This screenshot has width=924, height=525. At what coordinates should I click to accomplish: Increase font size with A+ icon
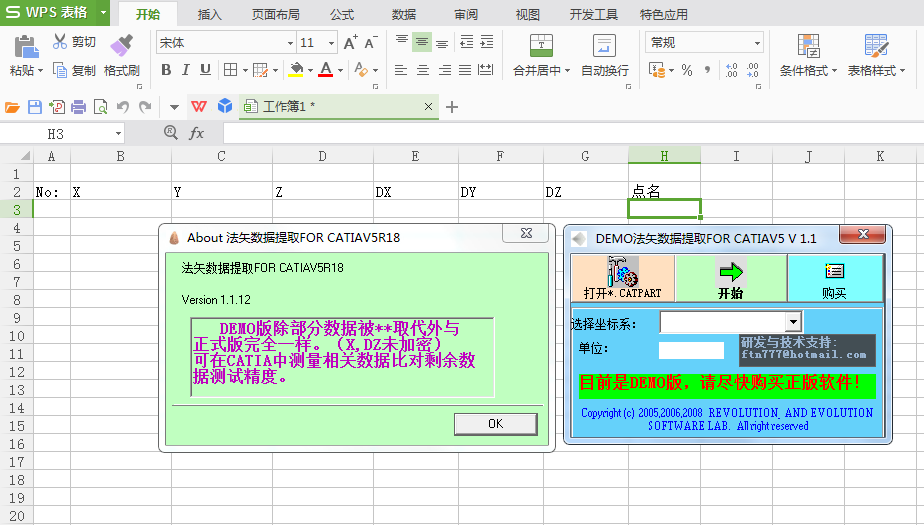tap(350, 42)
